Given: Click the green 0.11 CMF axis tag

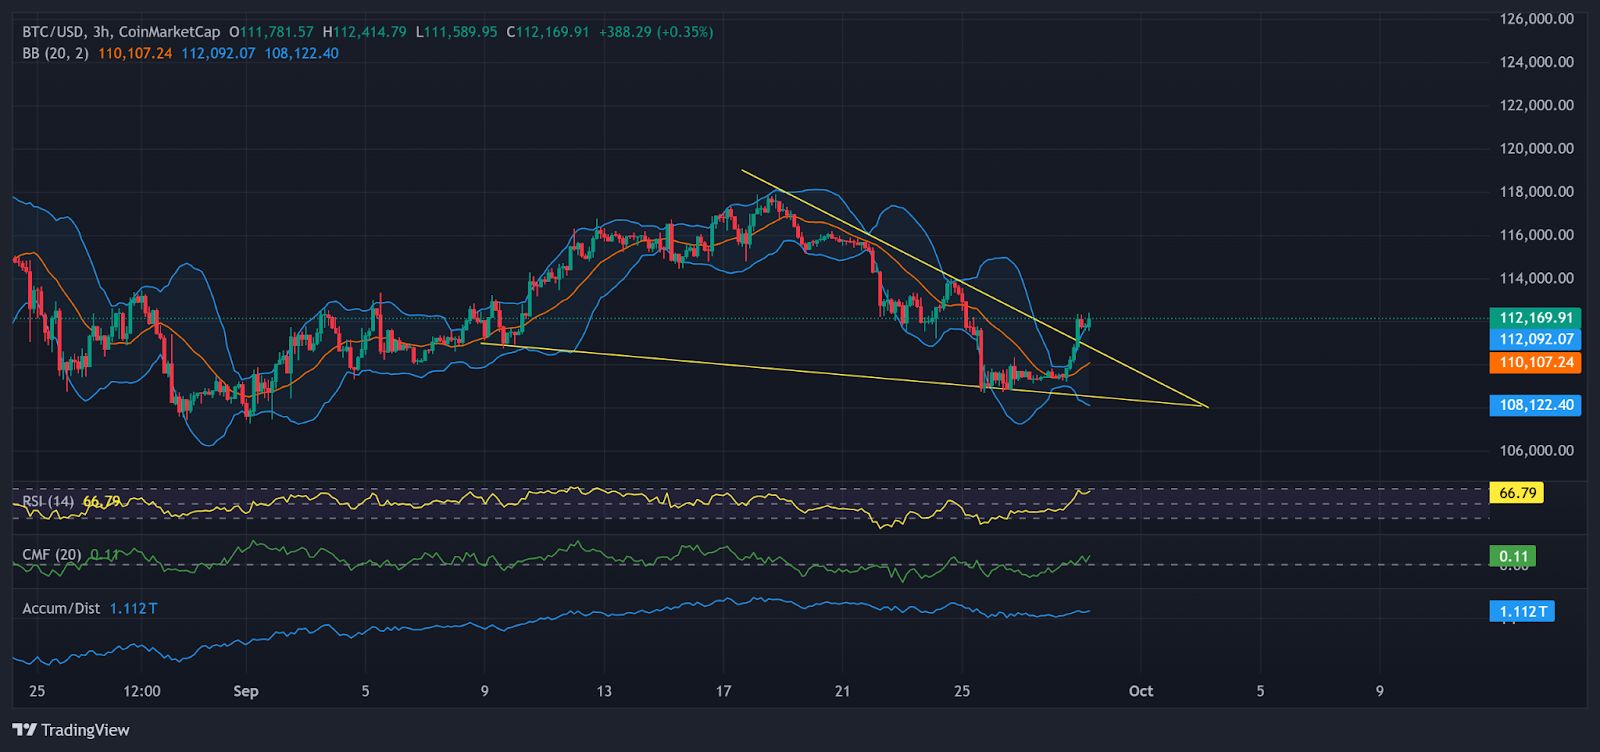Looking at the screenshot, I should (1512, 556).
